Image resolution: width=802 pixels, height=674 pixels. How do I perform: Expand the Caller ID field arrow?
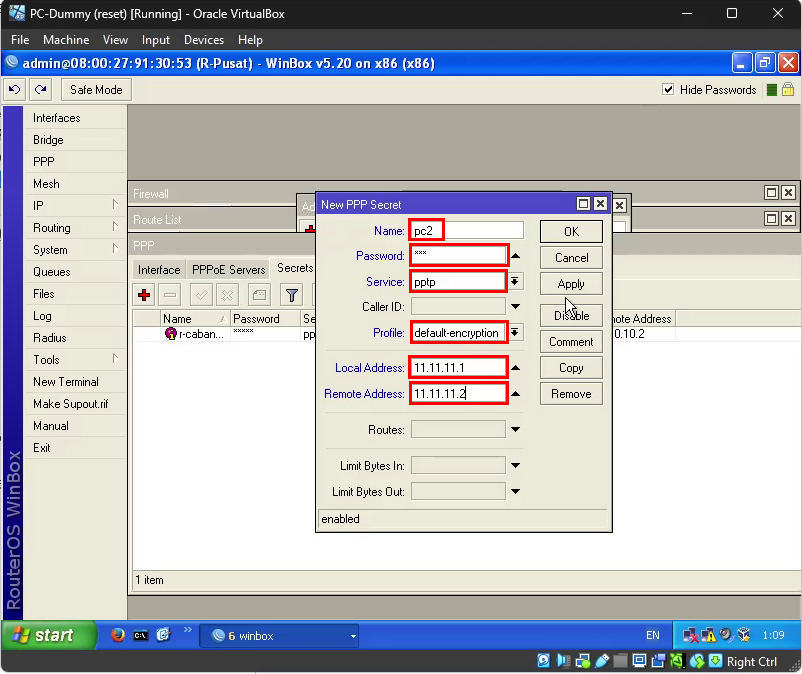516,307
